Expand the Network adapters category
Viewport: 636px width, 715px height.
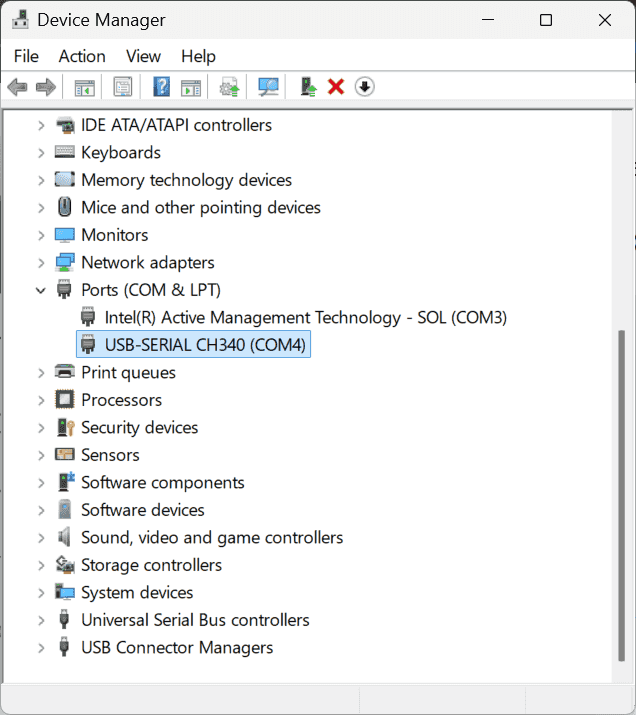pyautogui.click(x=41, y=263)
